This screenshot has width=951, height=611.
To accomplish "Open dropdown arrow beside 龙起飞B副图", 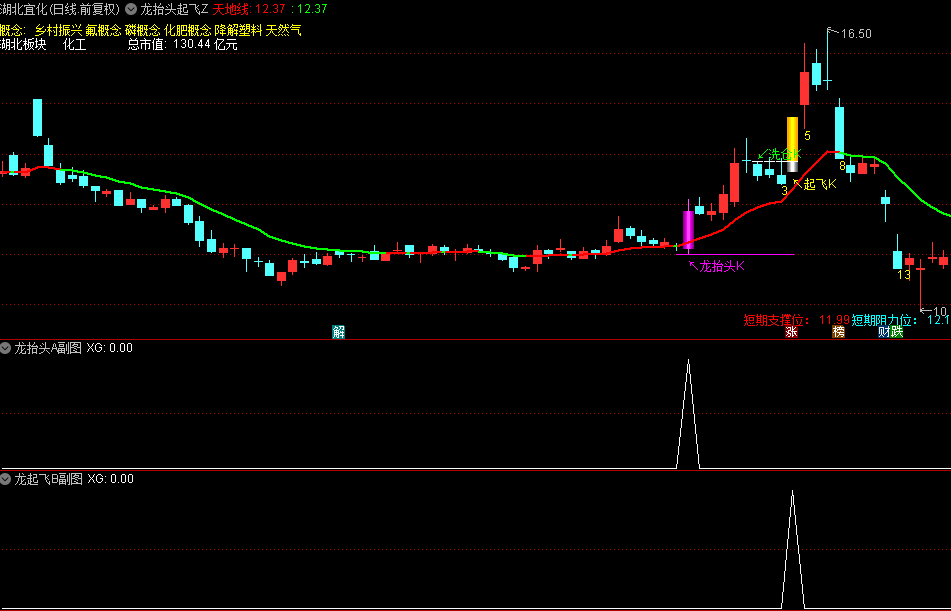I will coord(5,479).
